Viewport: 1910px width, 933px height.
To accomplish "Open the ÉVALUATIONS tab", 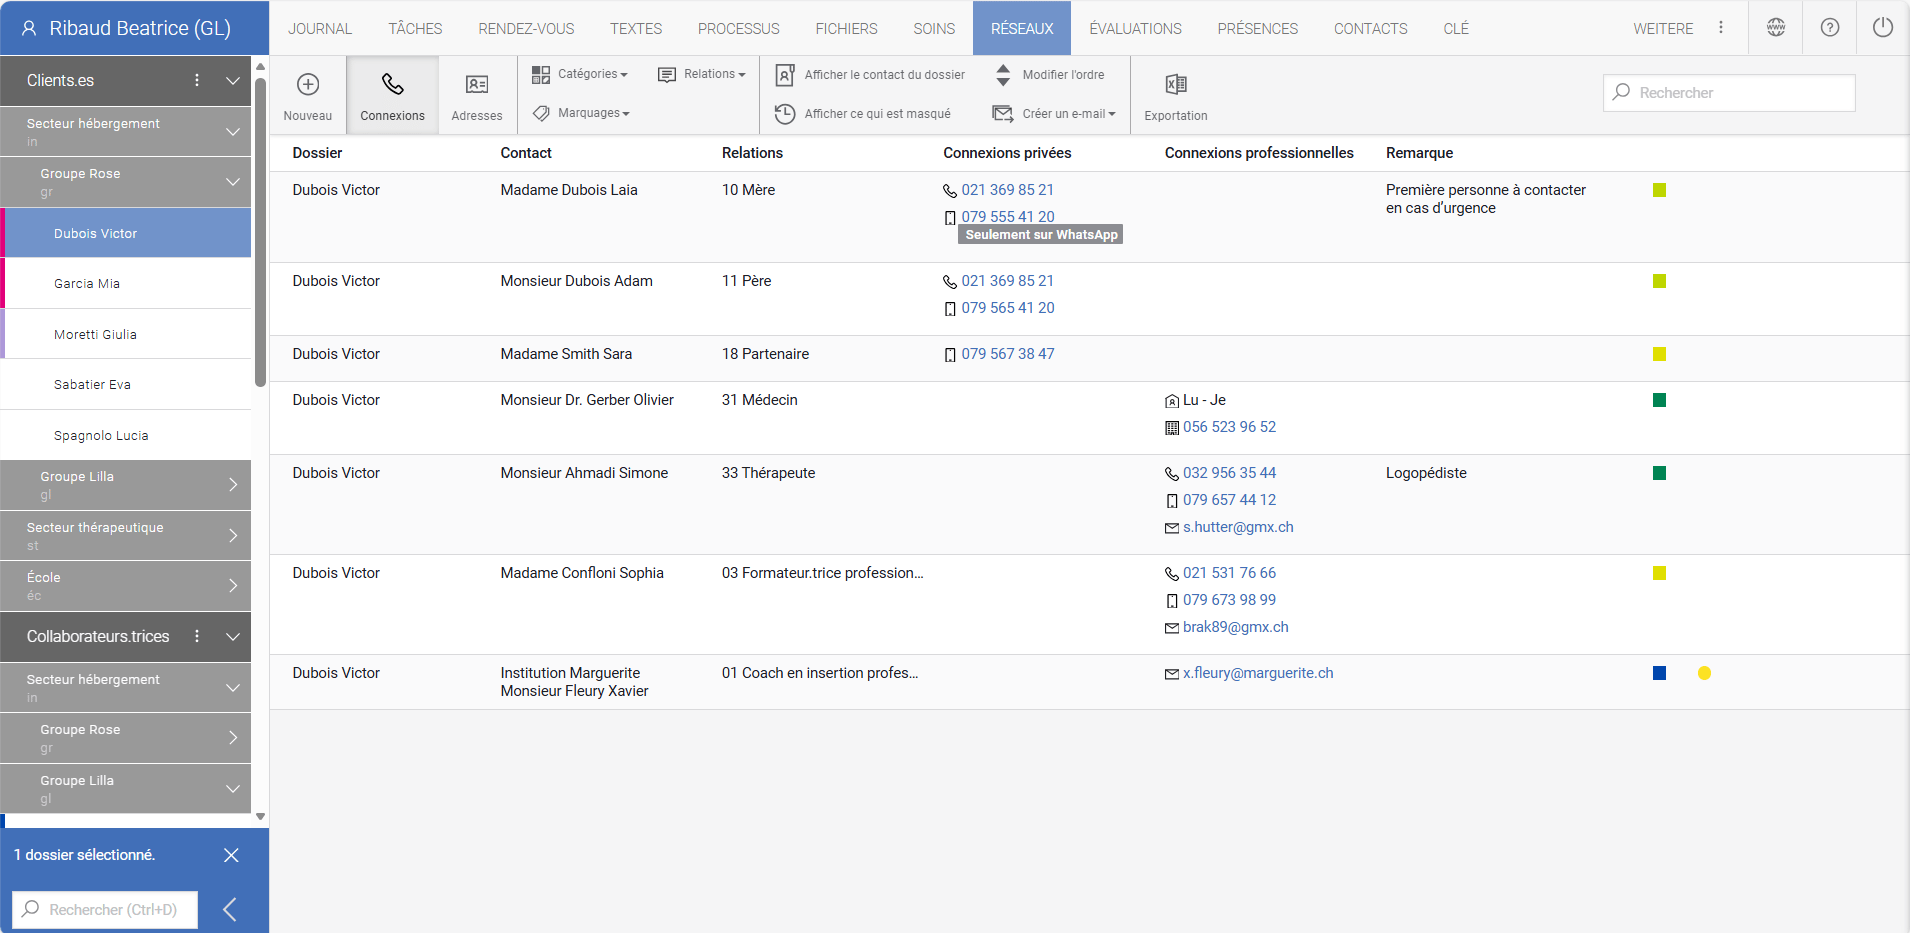I will point(1135,28).
